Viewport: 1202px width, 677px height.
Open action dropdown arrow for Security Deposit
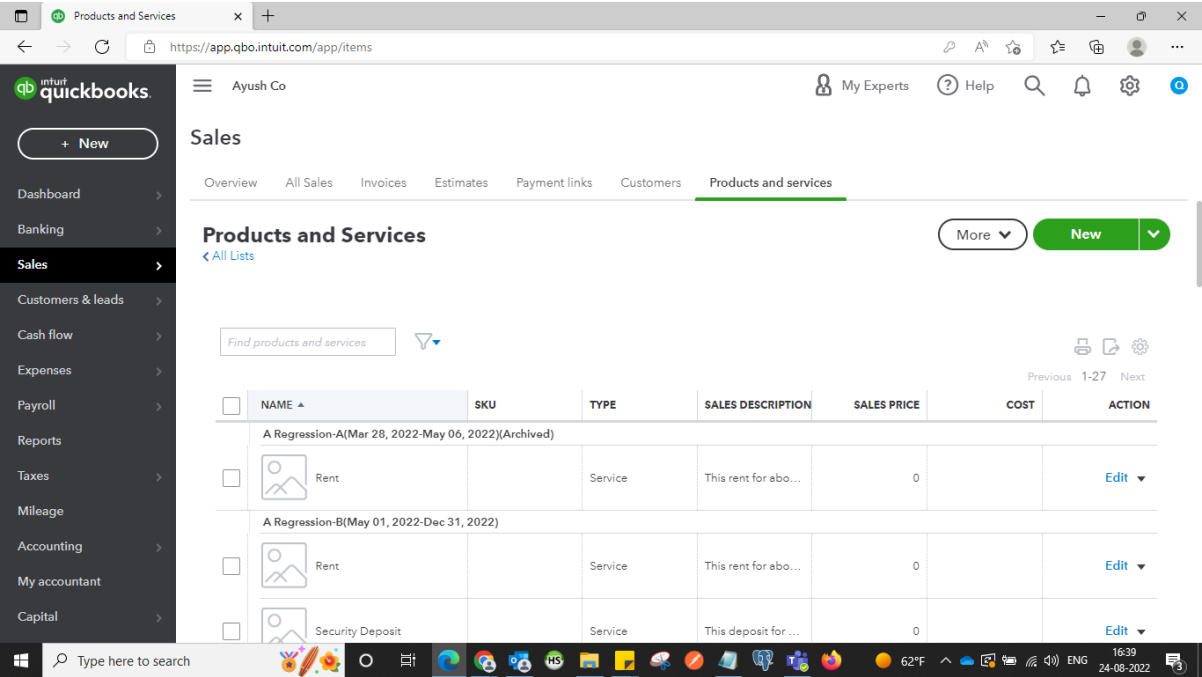point(1141,632)
